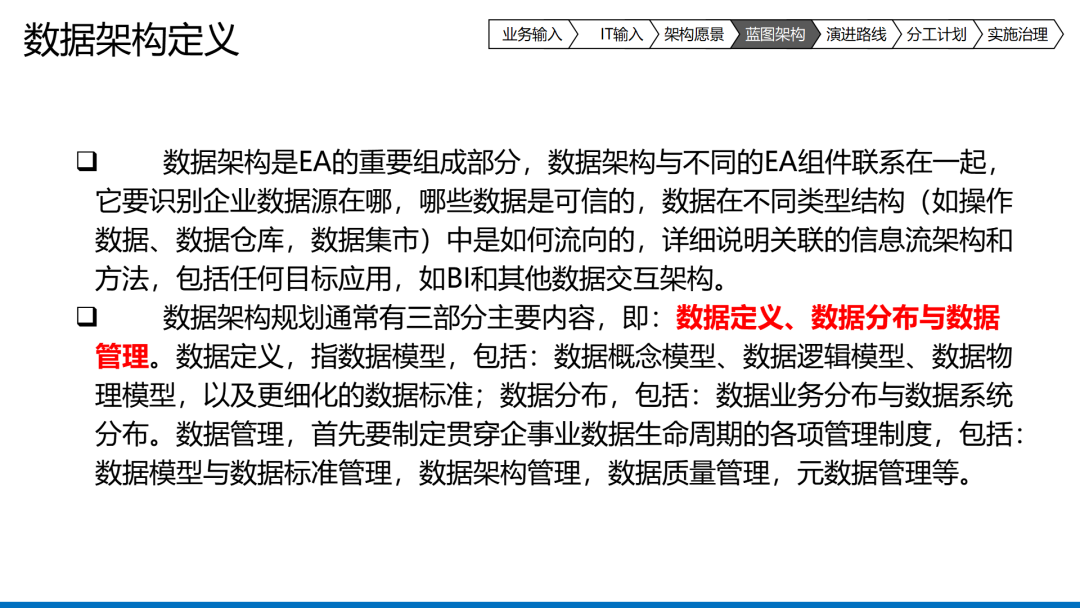Click the text line mentioning BI和其他数据交互架构
This screenshot has height=608, width=1080.
[412, 279]
